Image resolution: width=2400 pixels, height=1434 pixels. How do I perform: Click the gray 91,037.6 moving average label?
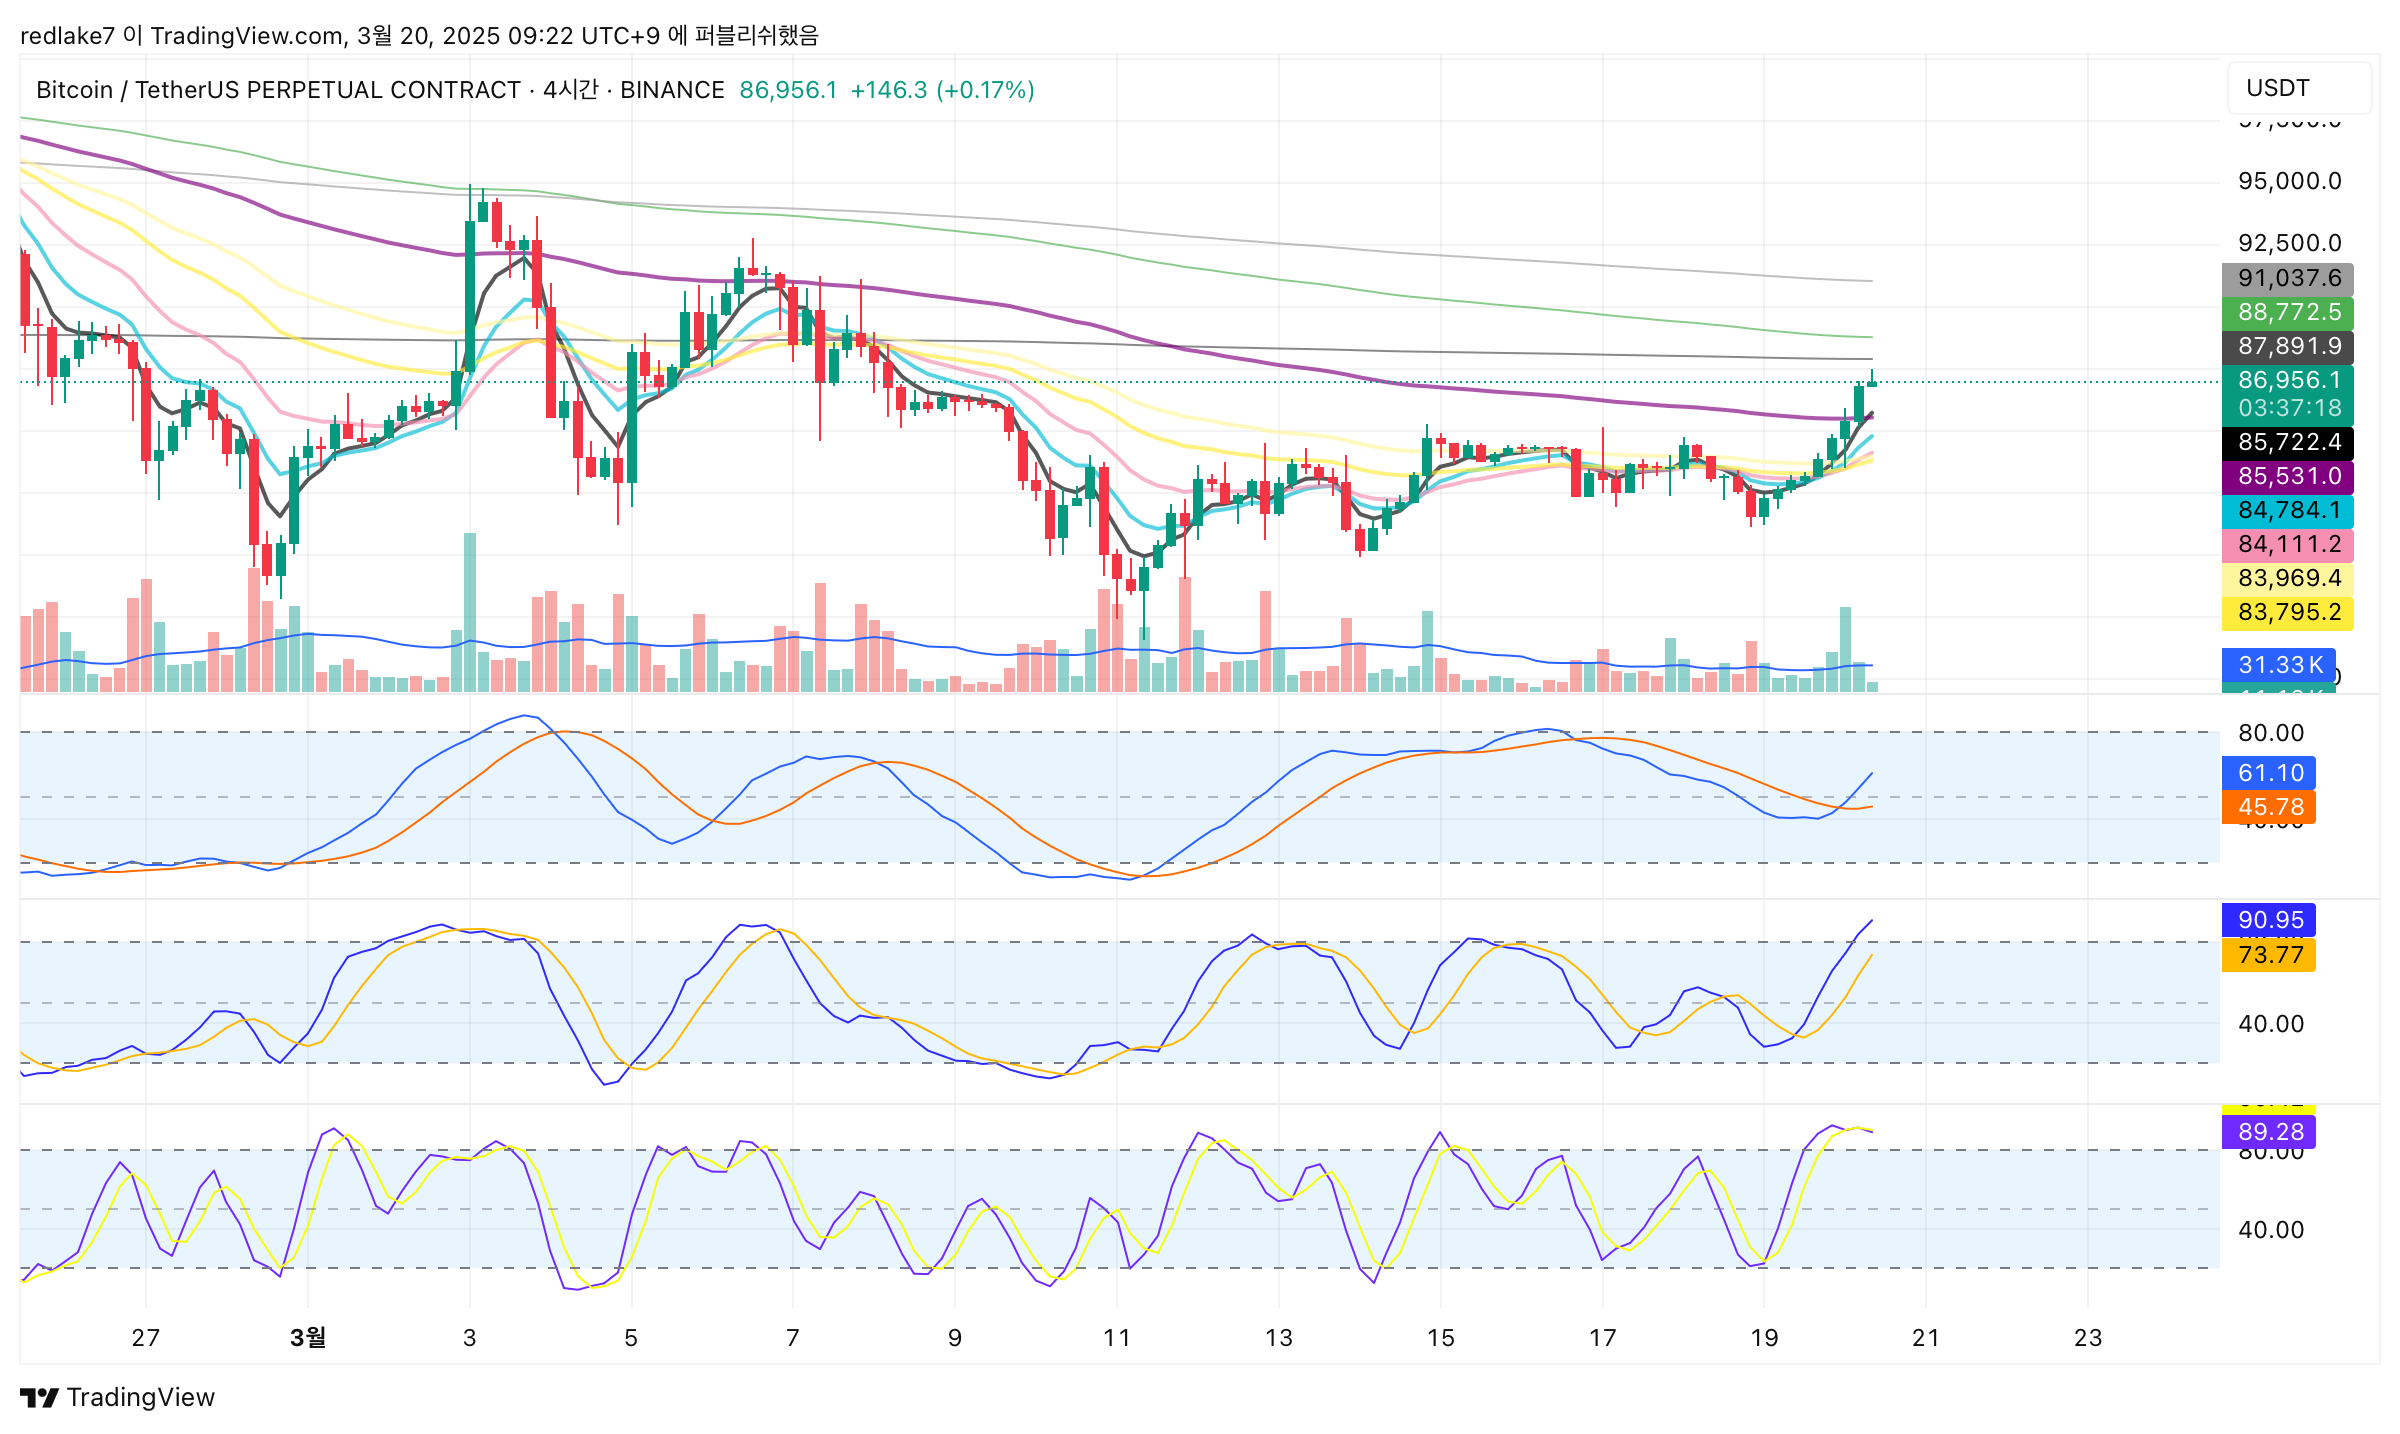(2288, 278)
